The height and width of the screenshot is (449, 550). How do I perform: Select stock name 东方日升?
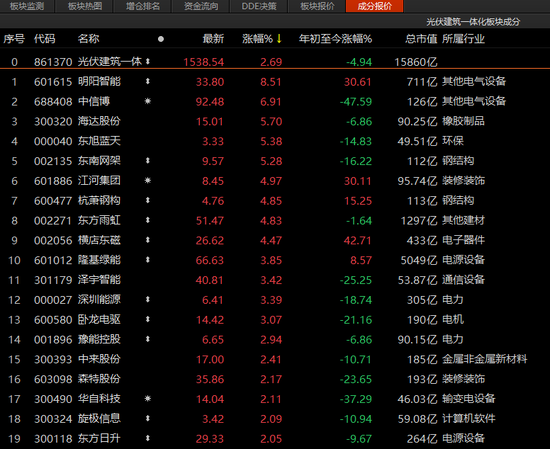tap(99, 438)
